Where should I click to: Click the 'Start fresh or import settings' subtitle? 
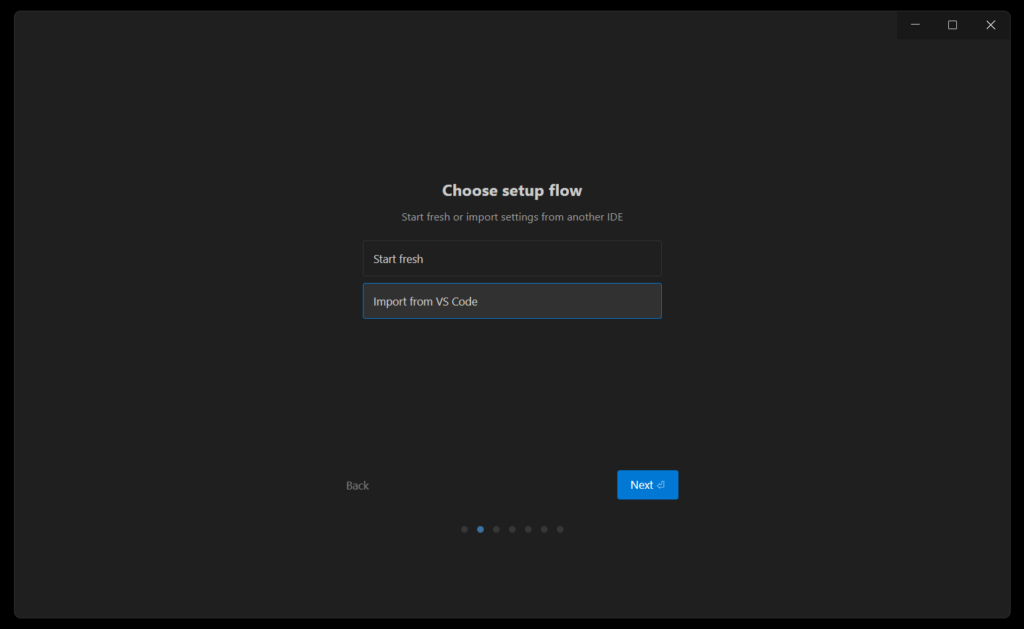[x=511, y=217]
